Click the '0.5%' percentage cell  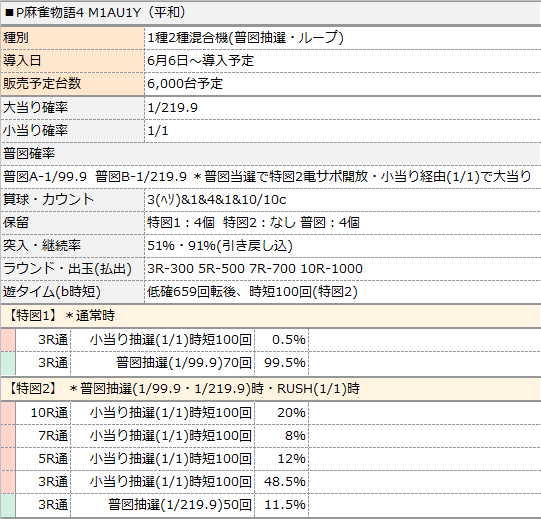coord(282,340)
